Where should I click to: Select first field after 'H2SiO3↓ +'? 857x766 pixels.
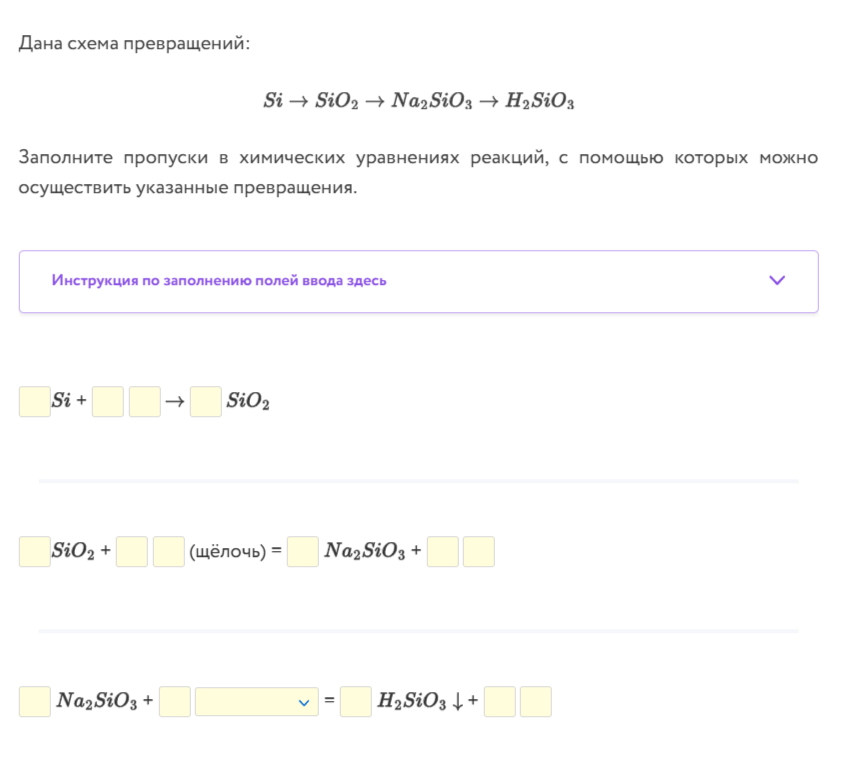[x=500, y=702]
